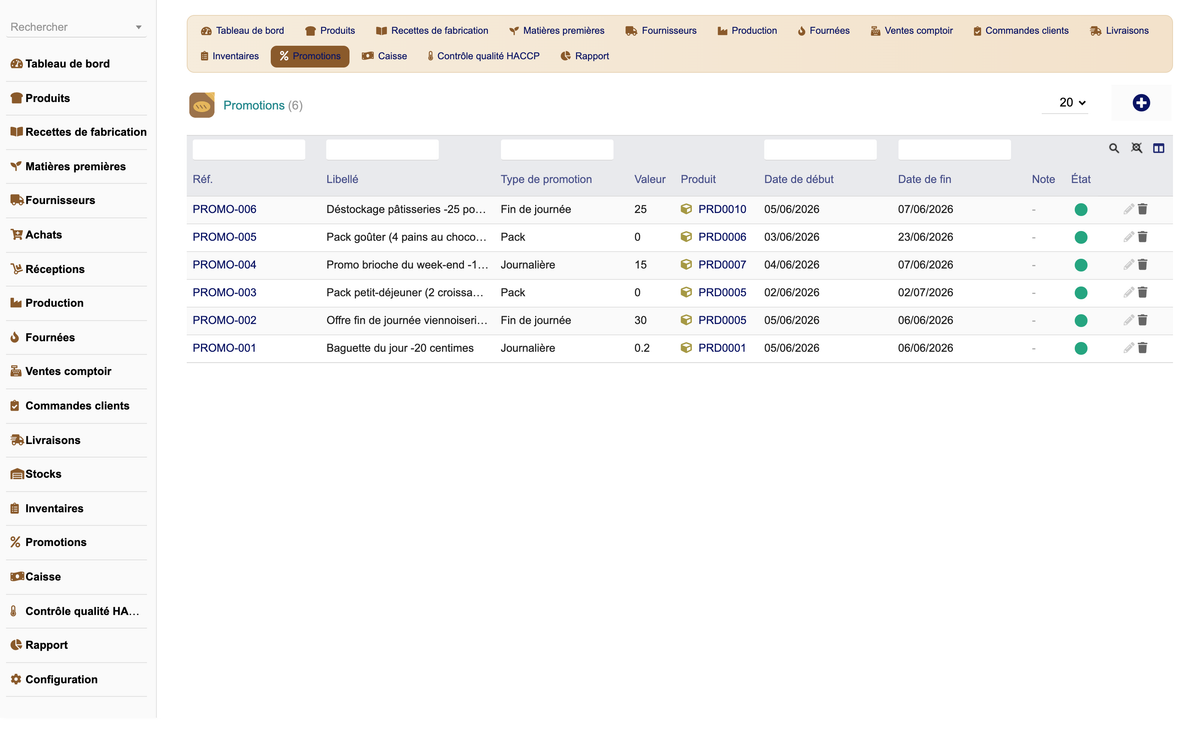The image size is (1200, 741).
Task: Open PROMO-003 reference link
Action: coord(224,293)
